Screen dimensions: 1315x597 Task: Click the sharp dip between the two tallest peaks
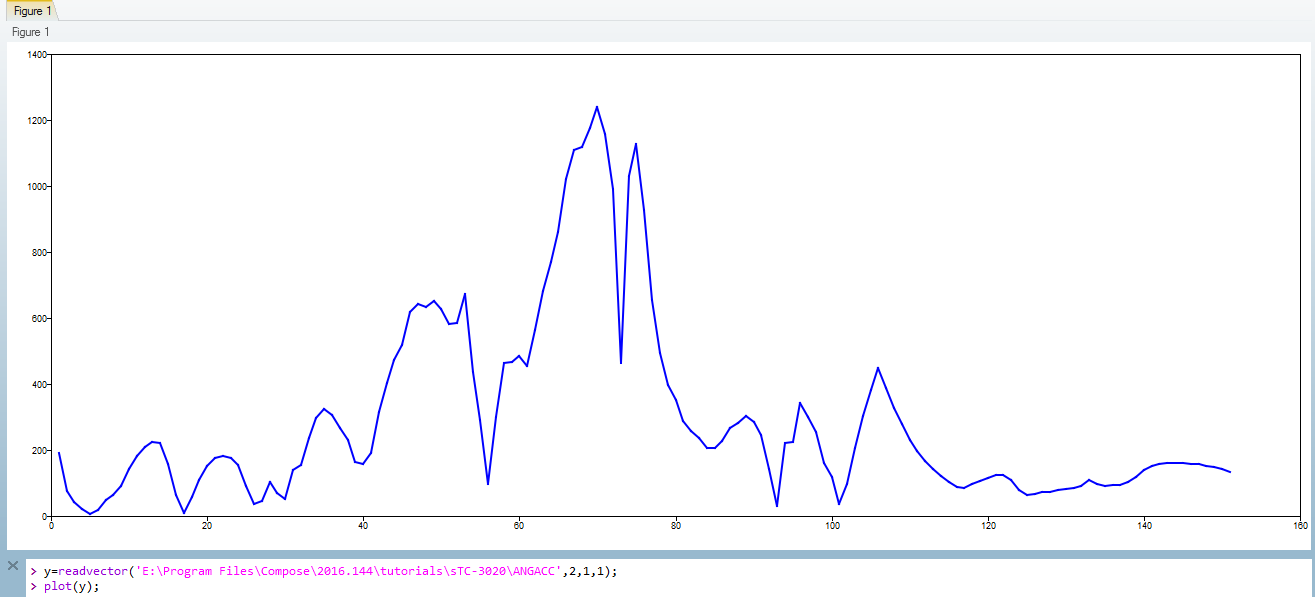(x=621, y=361)
